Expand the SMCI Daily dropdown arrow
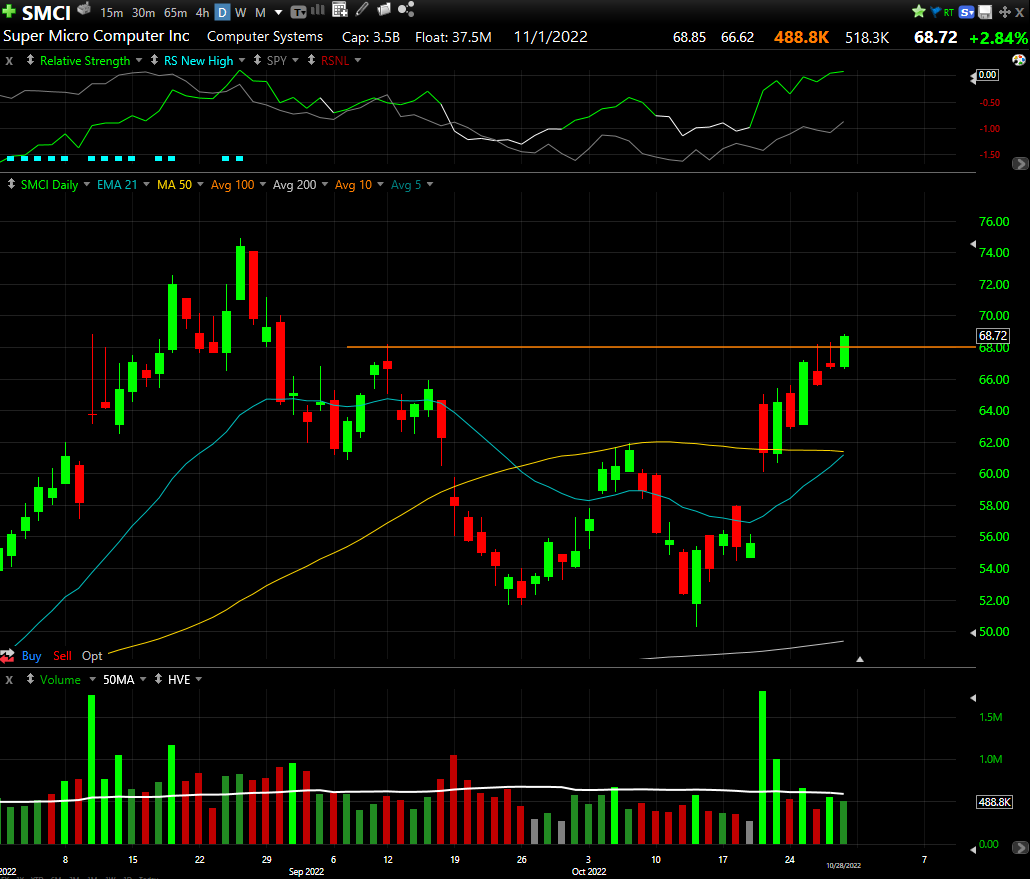The width and height of the screenshot is (1030, 879). 87,185
